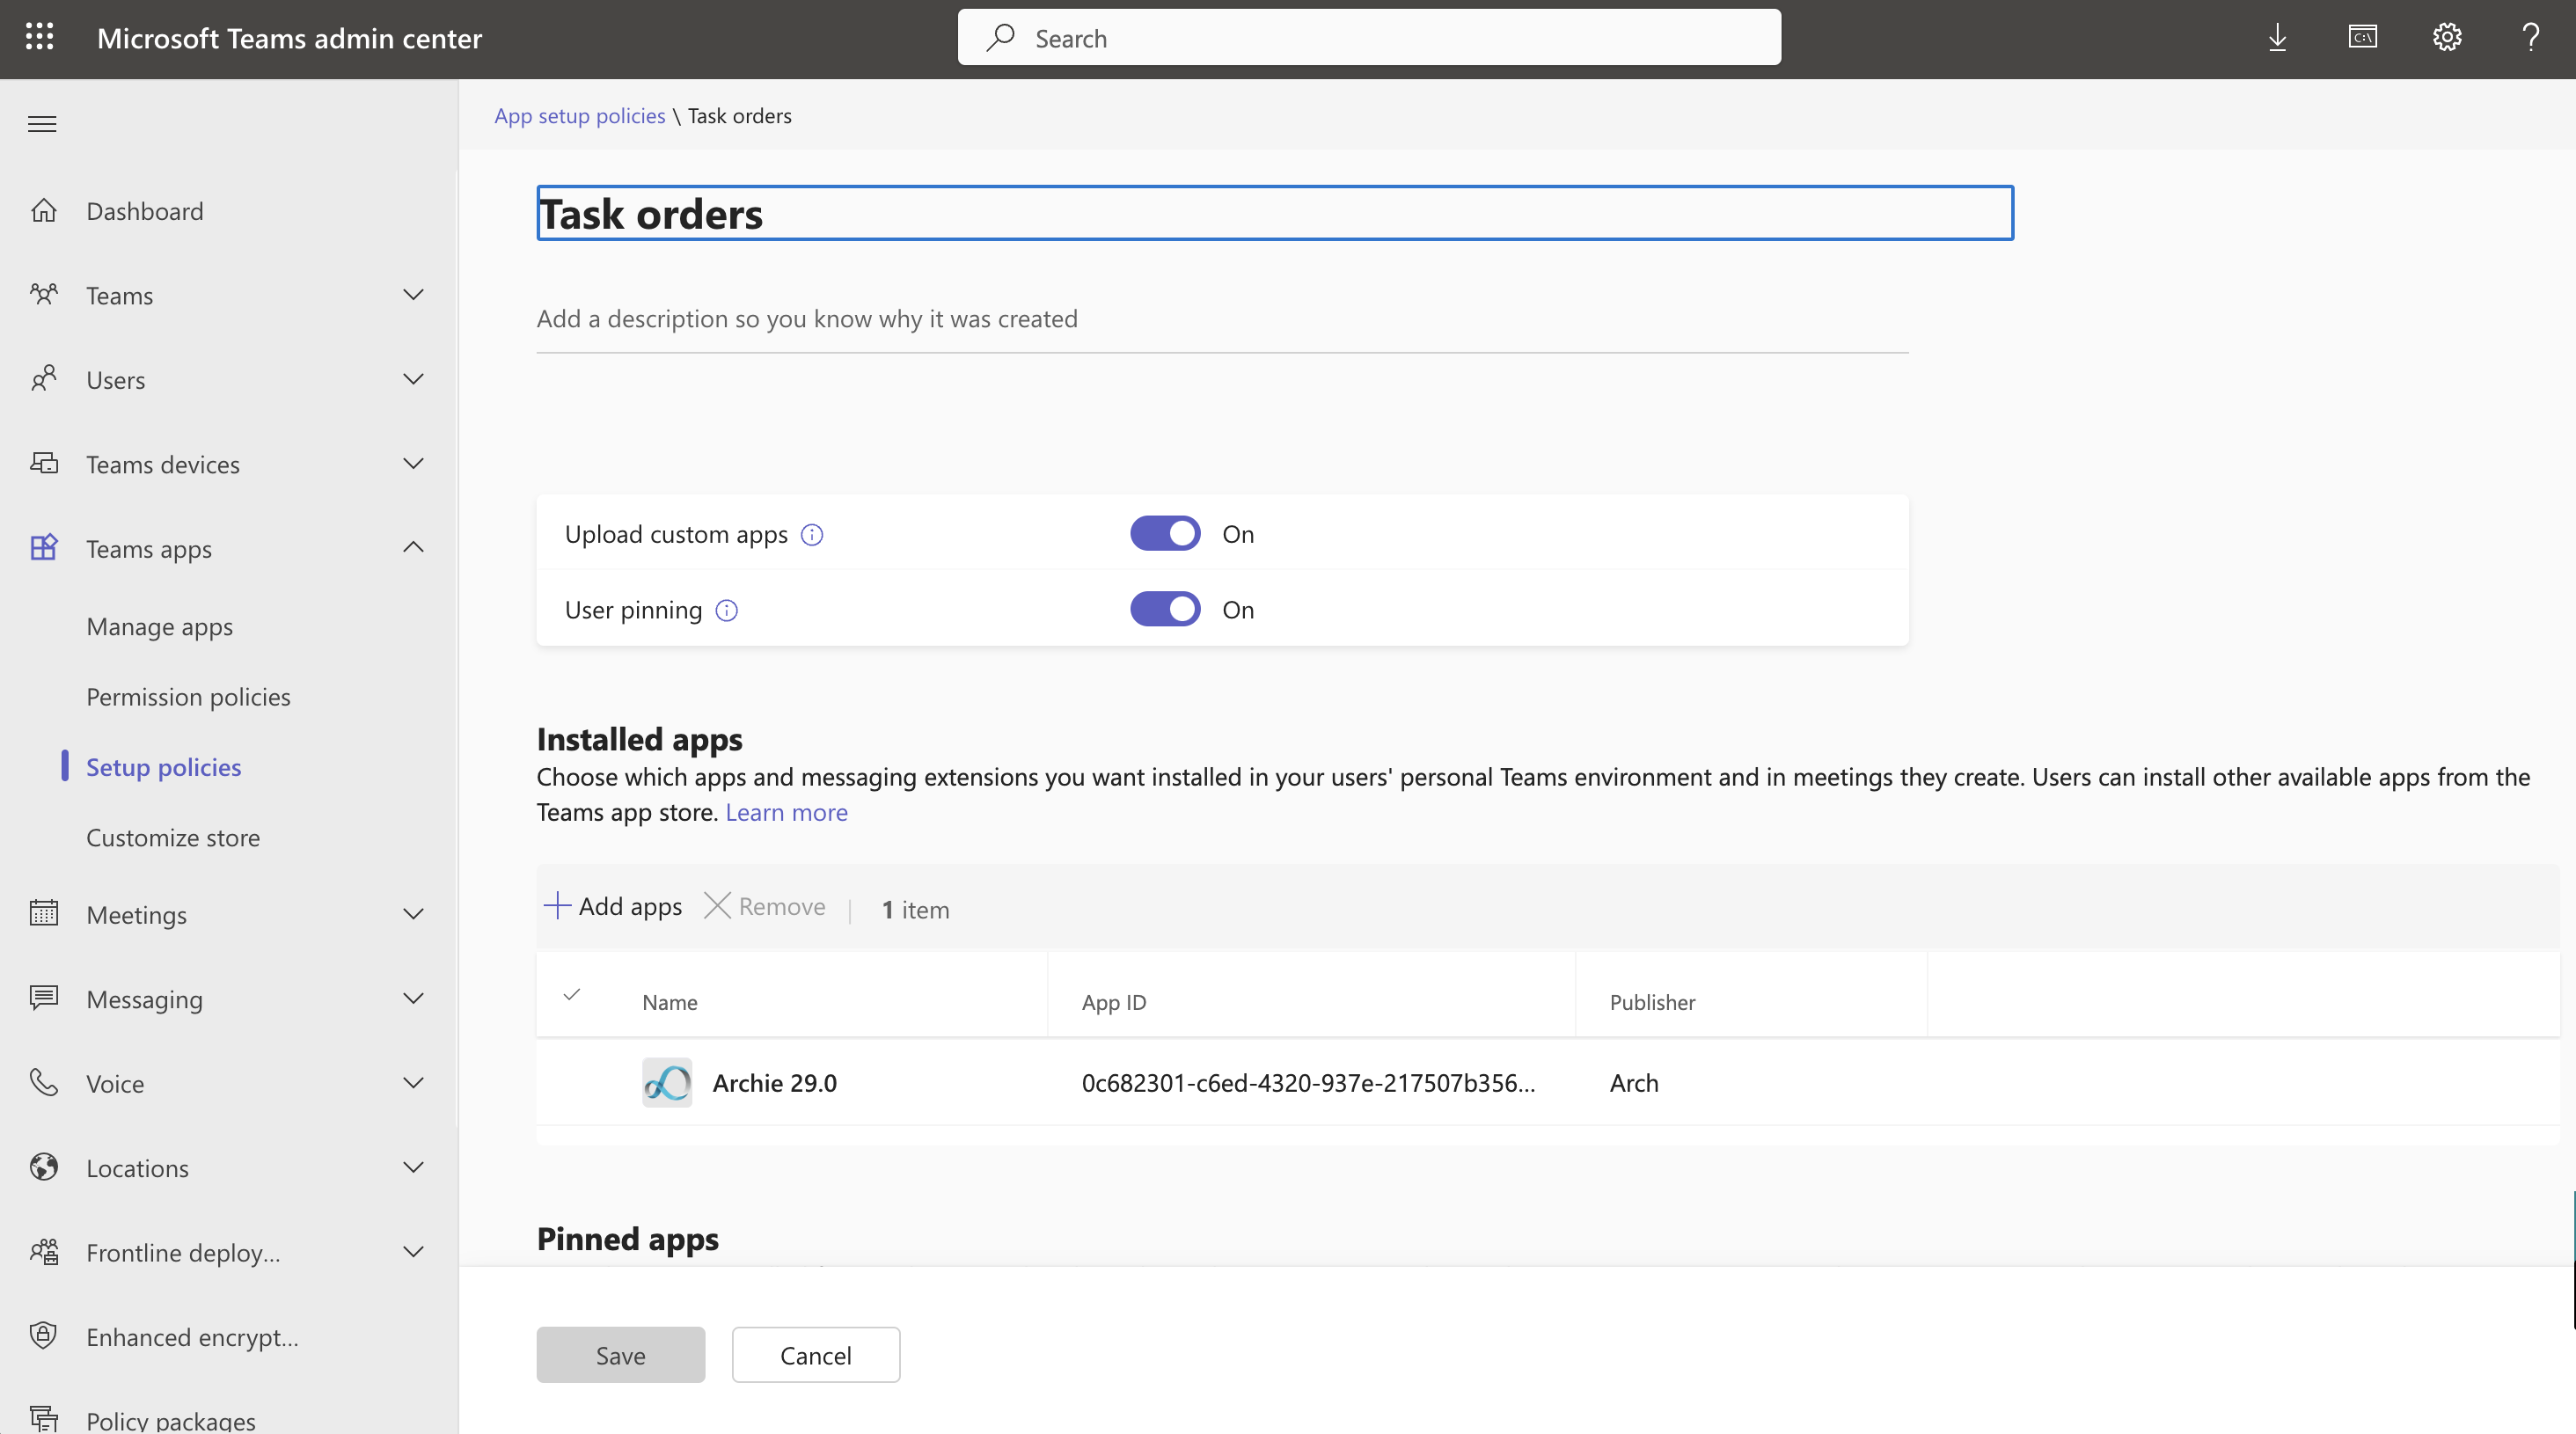Click User pinning info icon
2576x1434 pixels.
click(x=727, y=611)
